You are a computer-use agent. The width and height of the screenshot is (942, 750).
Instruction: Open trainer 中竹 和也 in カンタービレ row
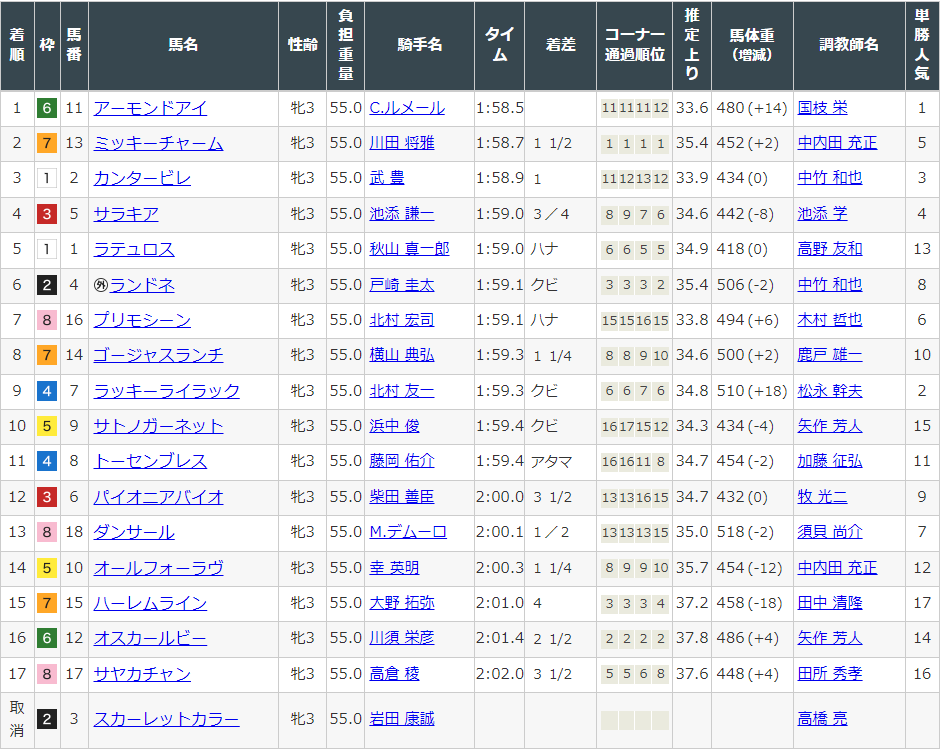coord(830,178)
